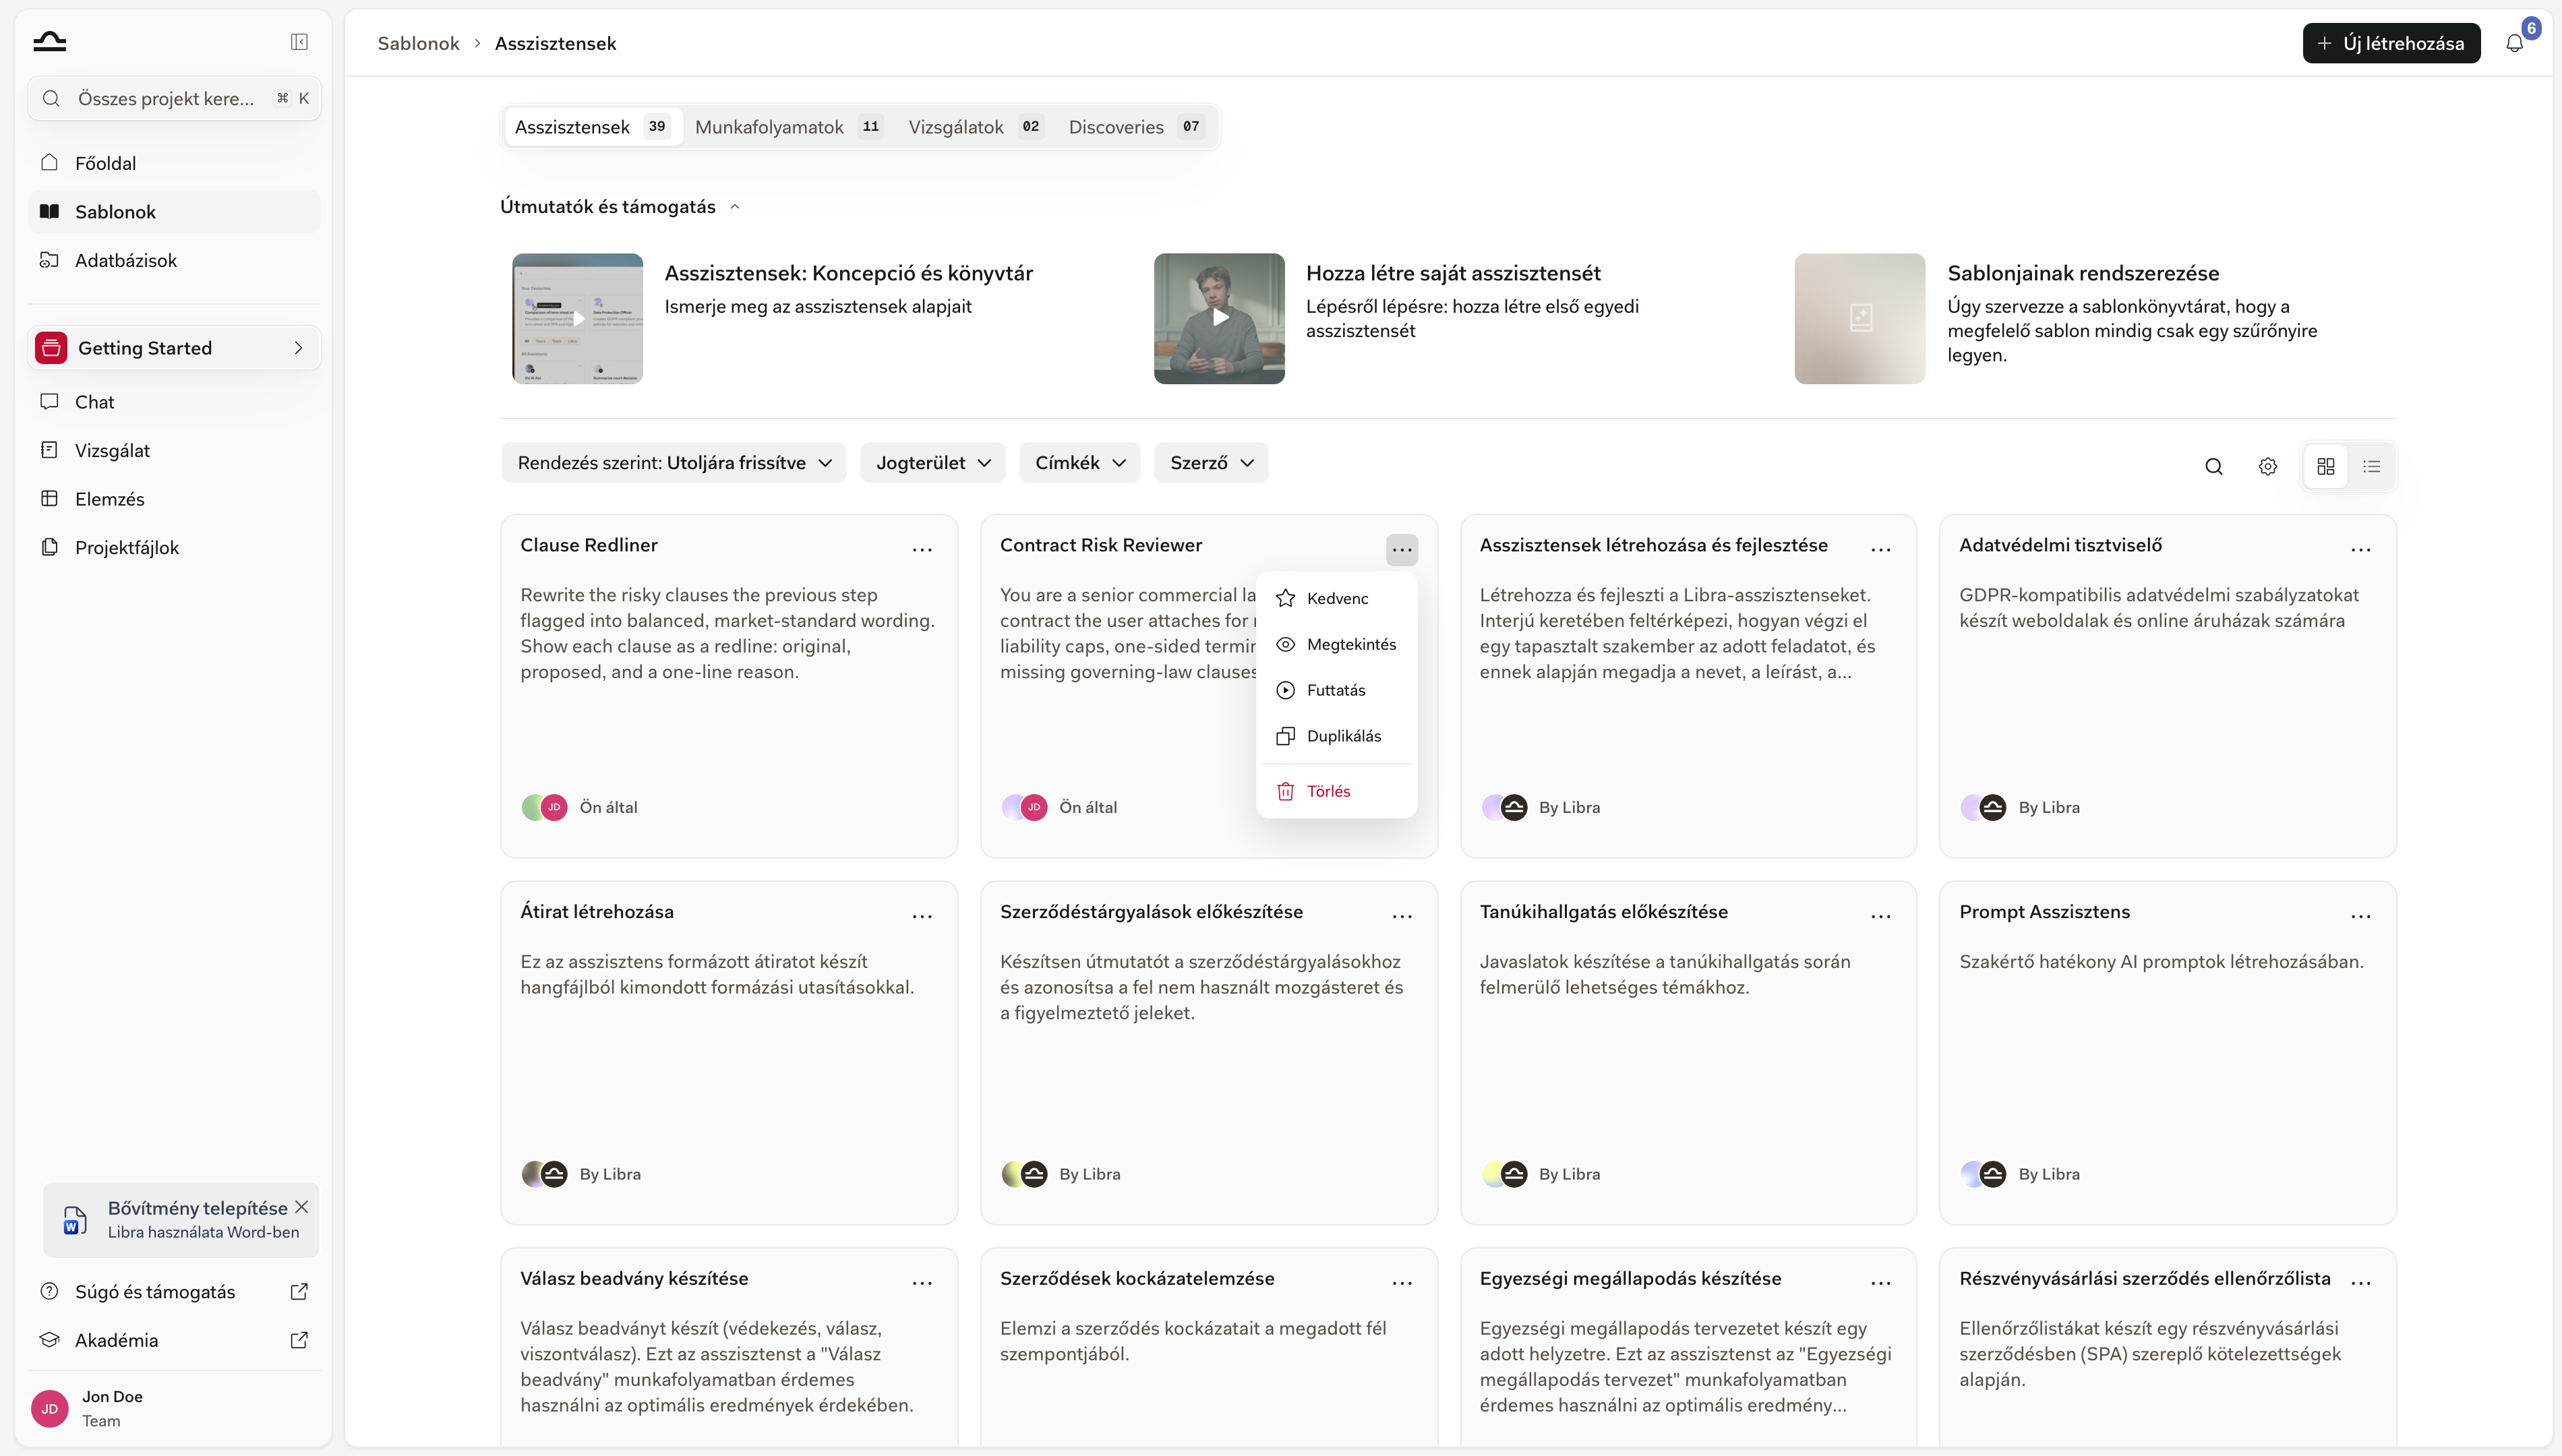The height and width of the screenshot is (1456, 2562).
Task: Play Hozza létre saját asszisztensét video
Action: point(1219,318)
